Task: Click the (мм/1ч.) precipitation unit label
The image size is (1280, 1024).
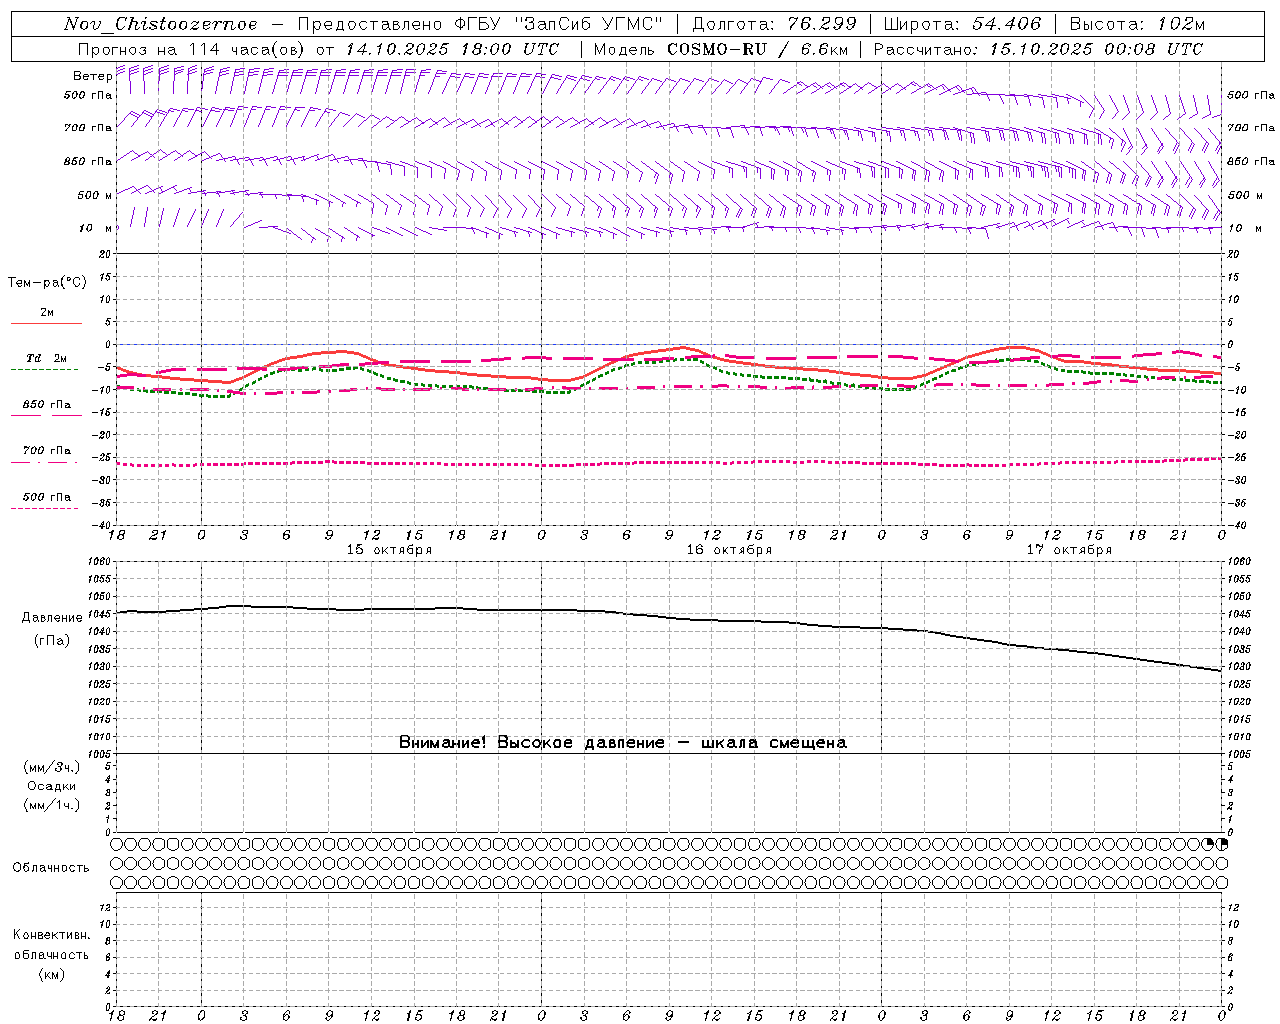Action: point(52,806)
